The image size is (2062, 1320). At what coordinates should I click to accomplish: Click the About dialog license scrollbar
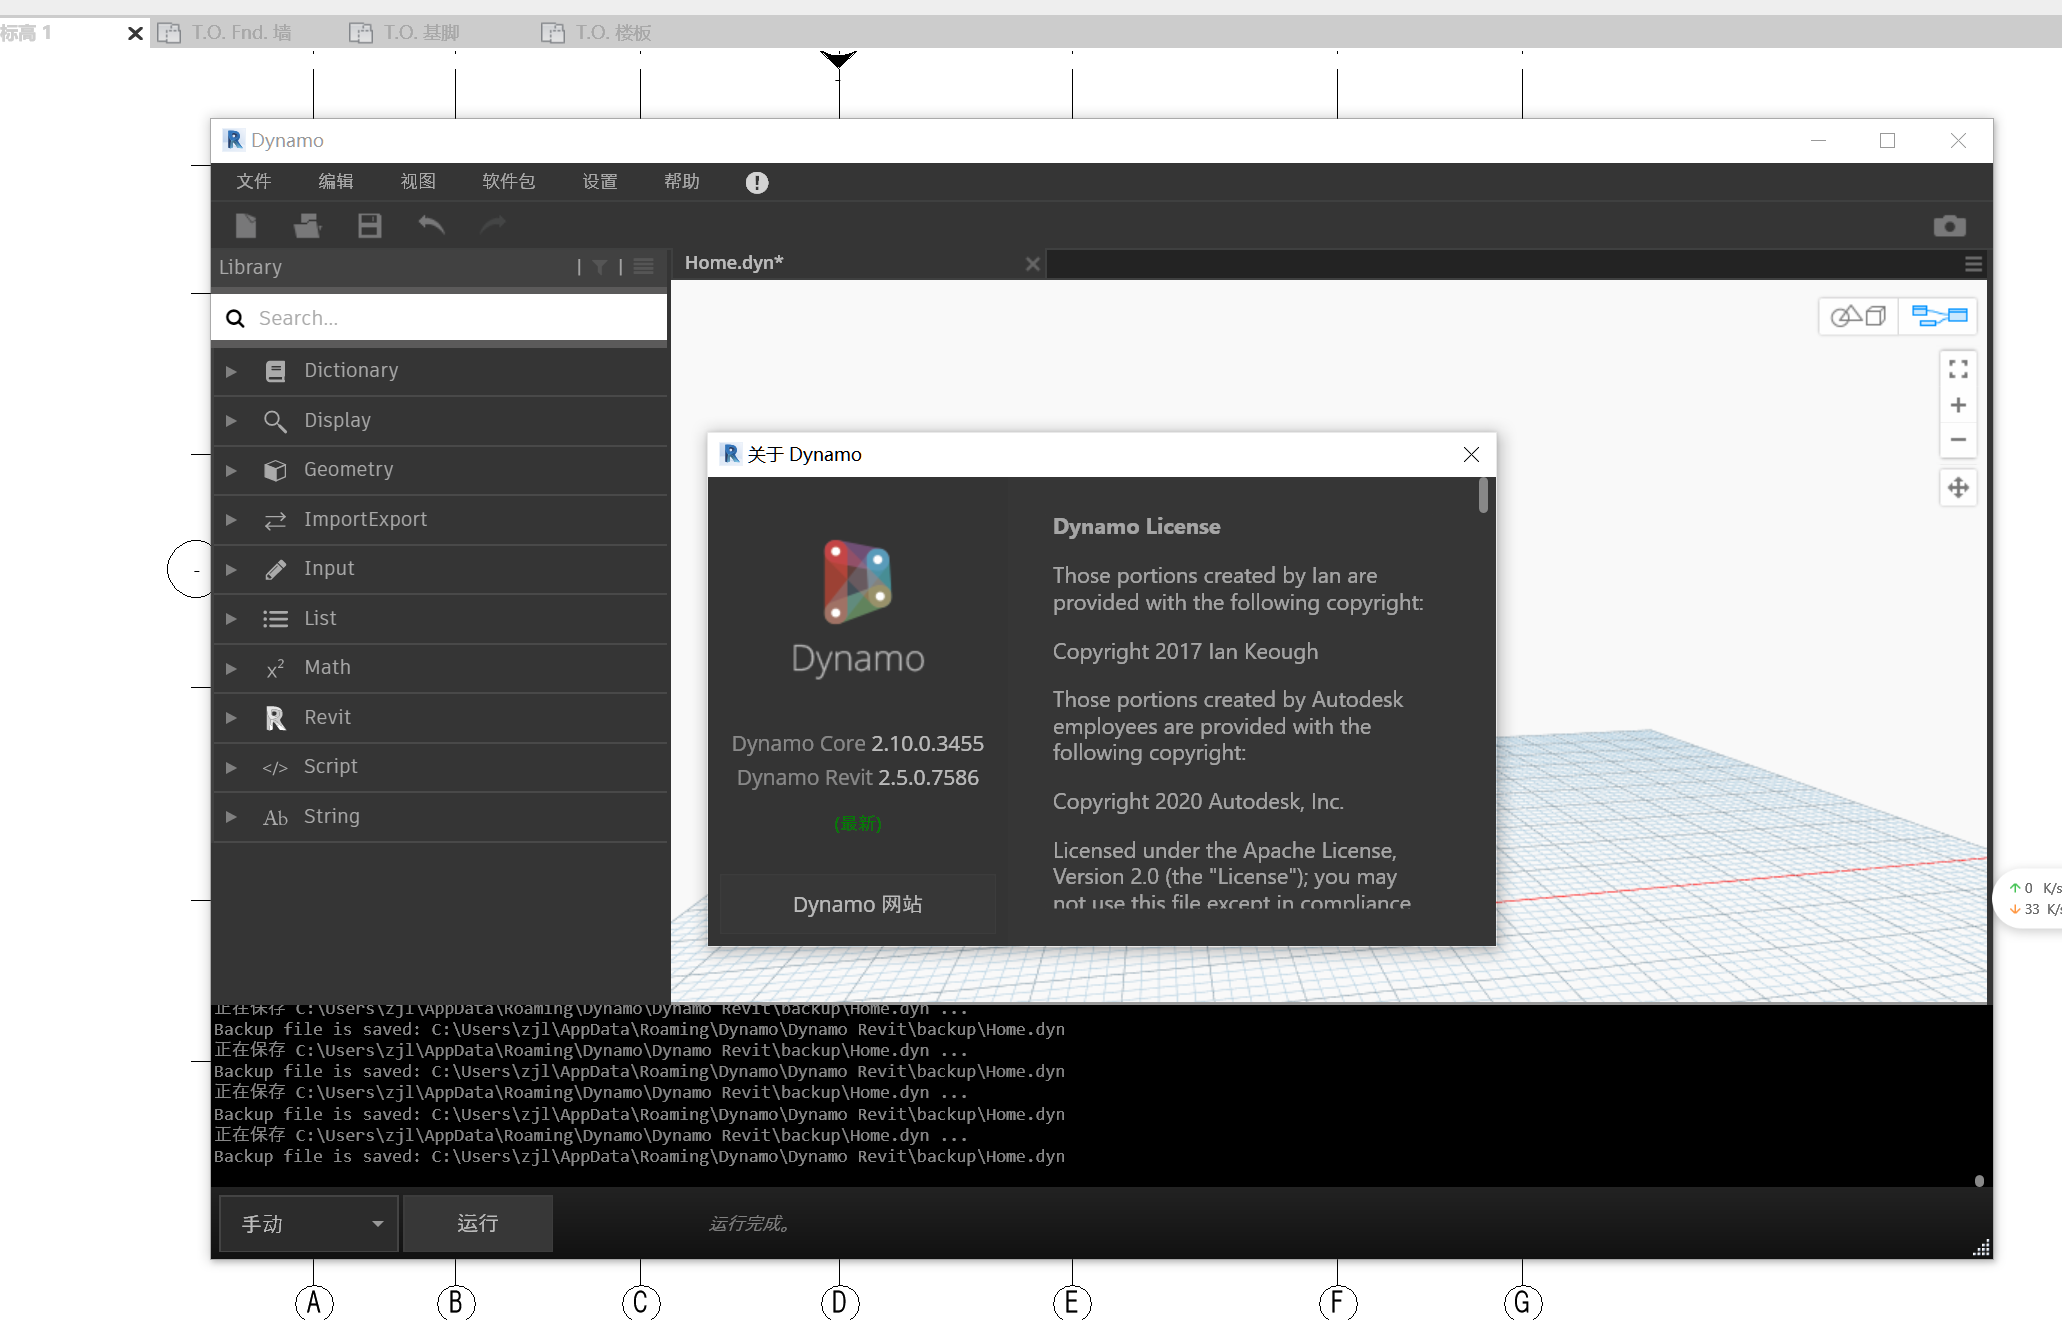tap(1483, 496)
